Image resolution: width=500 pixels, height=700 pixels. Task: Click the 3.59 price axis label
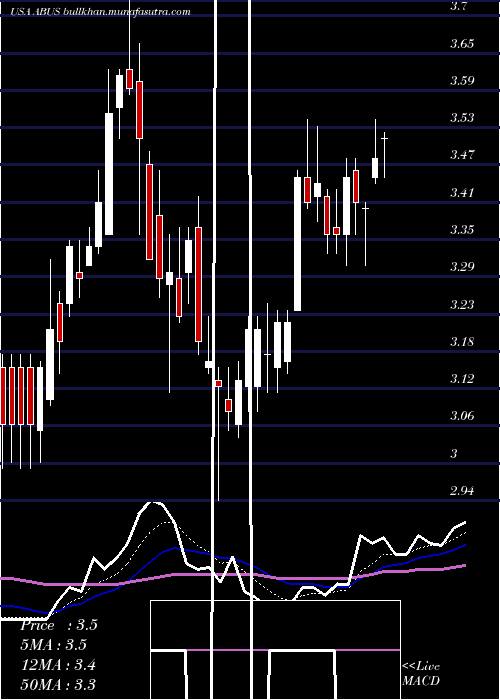(462, 81)
